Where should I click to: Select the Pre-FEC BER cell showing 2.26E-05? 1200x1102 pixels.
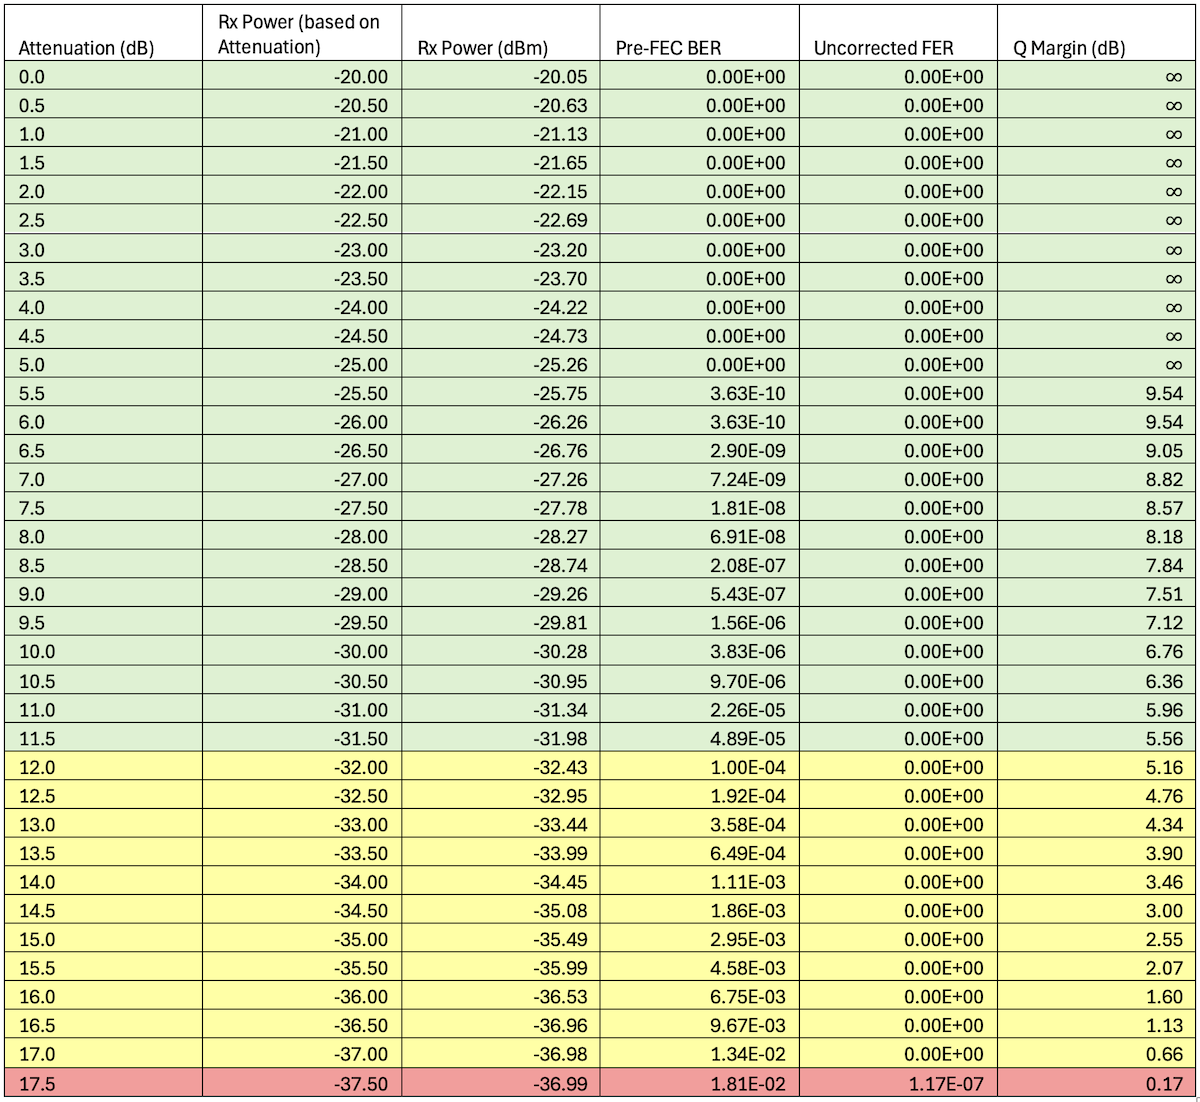700,710
